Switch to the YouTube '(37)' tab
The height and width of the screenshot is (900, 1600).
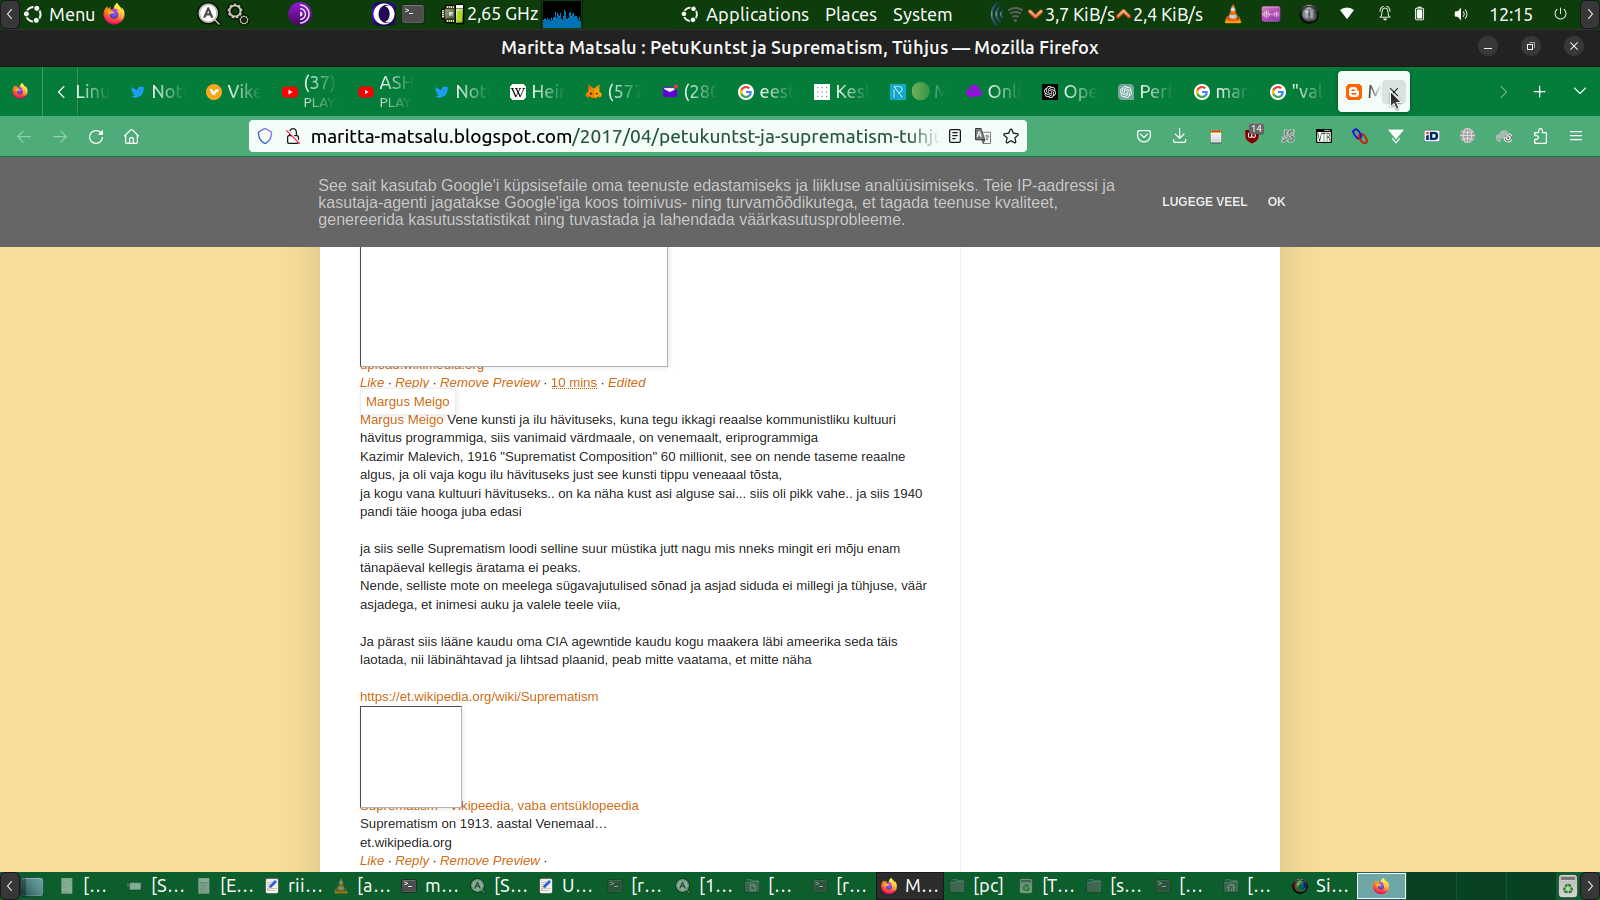pos(308,92)
